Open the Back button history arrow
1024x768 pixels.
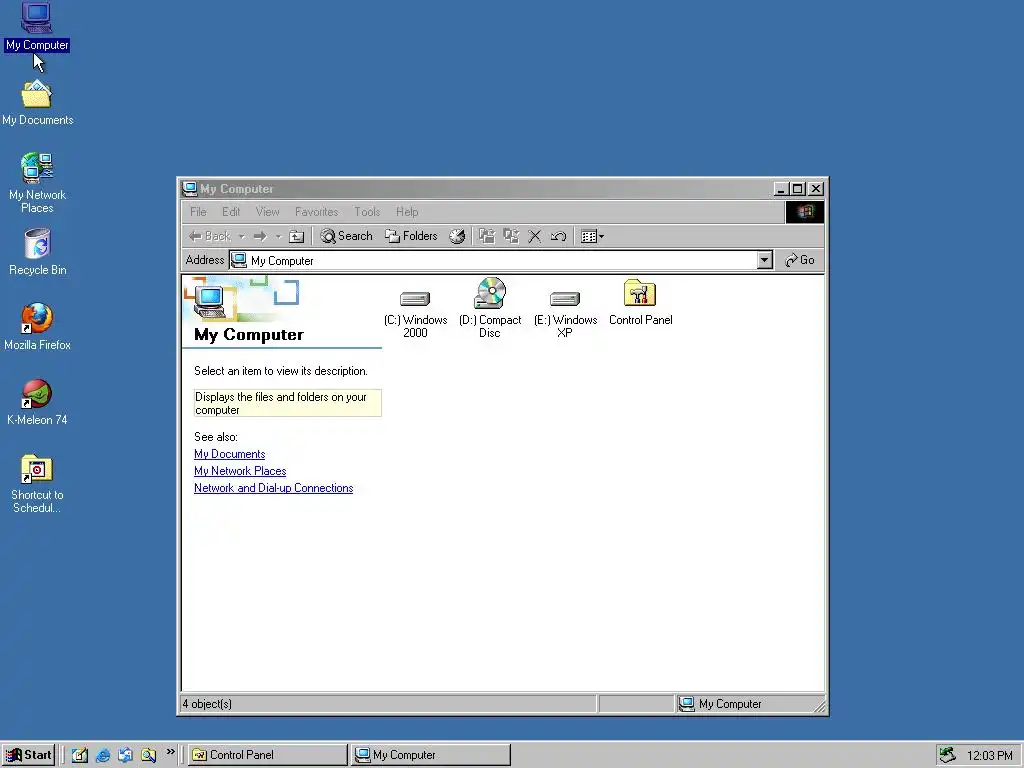(242, 236)
